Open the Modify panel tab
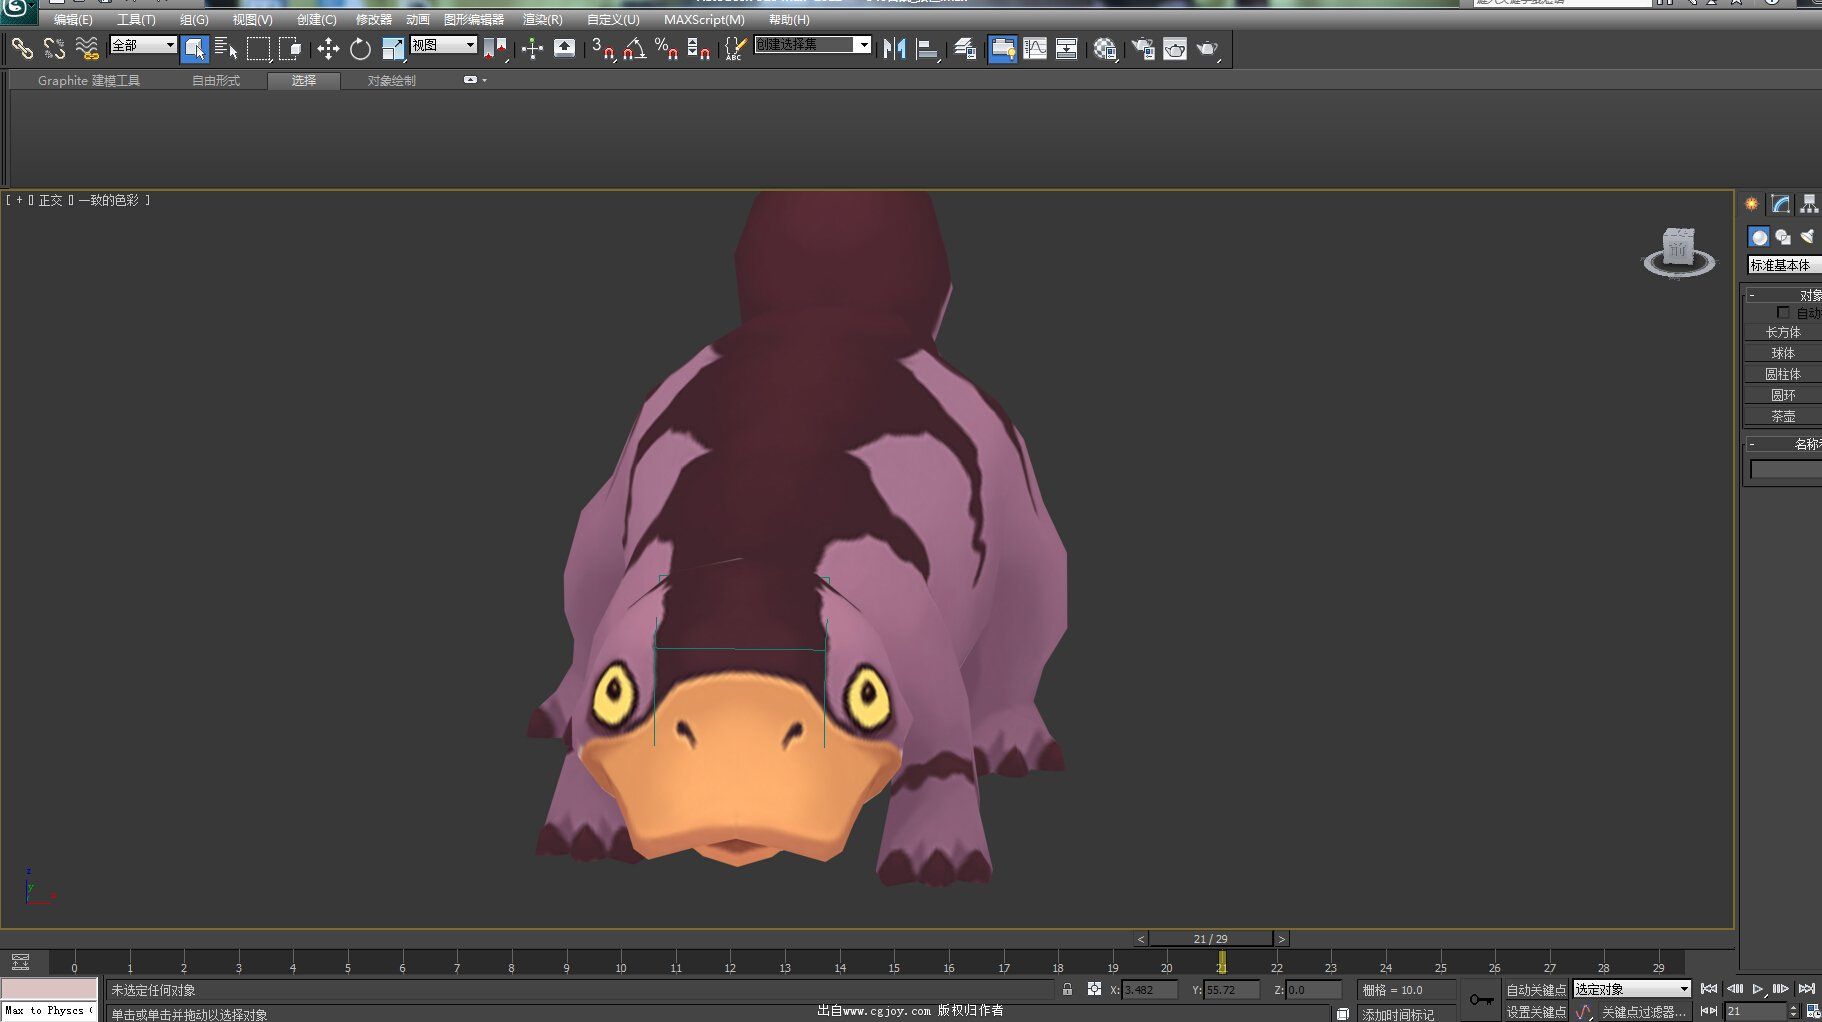1822x1022 pixels. pos(1781,204)
